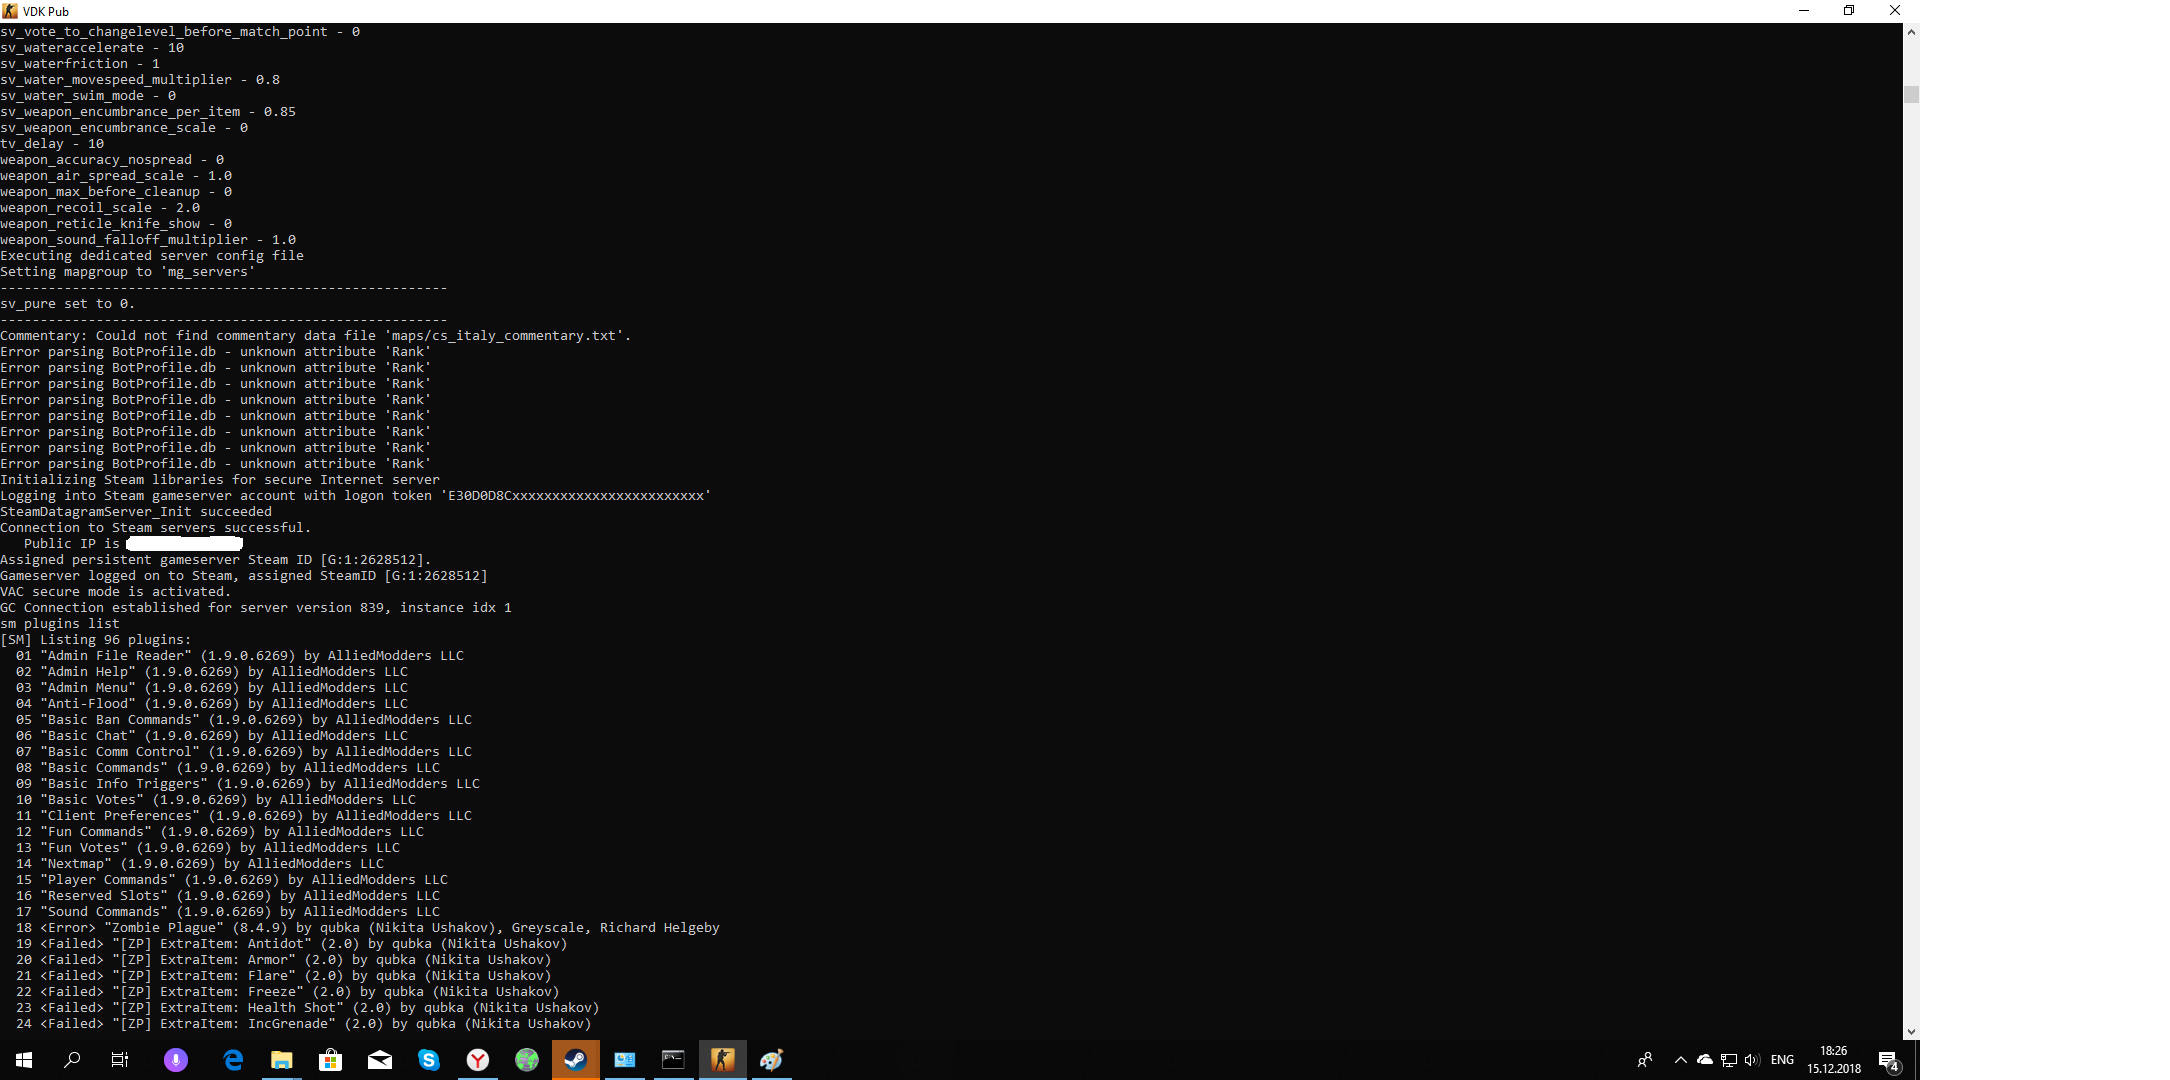The height and width of the screenshot is (1080, 2170).
Task: Click the console scrollbar up arrow
Action: (x=1911, y=32)
